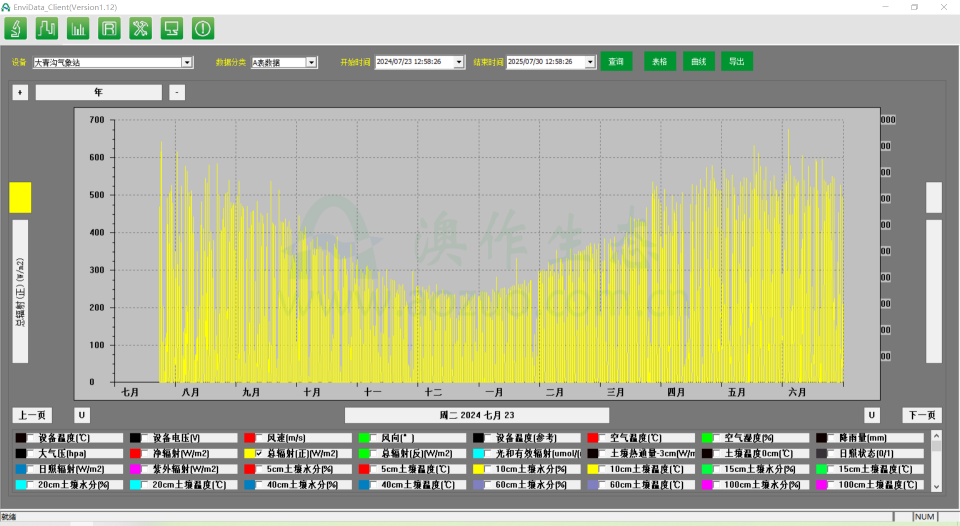This screenshot has width=960, height=526.
Task: Click the right U button below chart
Action: tap(871, 415)
